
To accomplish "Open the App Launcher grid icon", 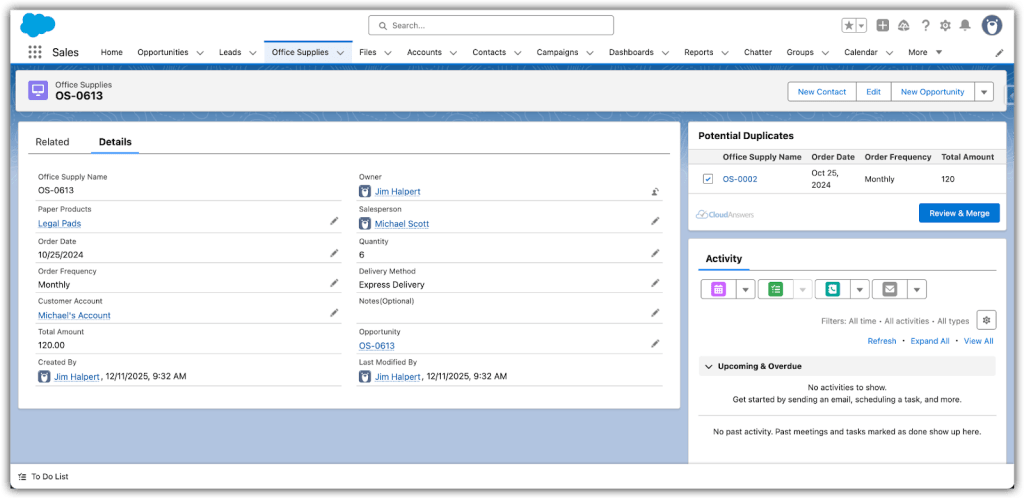I will (35, 52).
